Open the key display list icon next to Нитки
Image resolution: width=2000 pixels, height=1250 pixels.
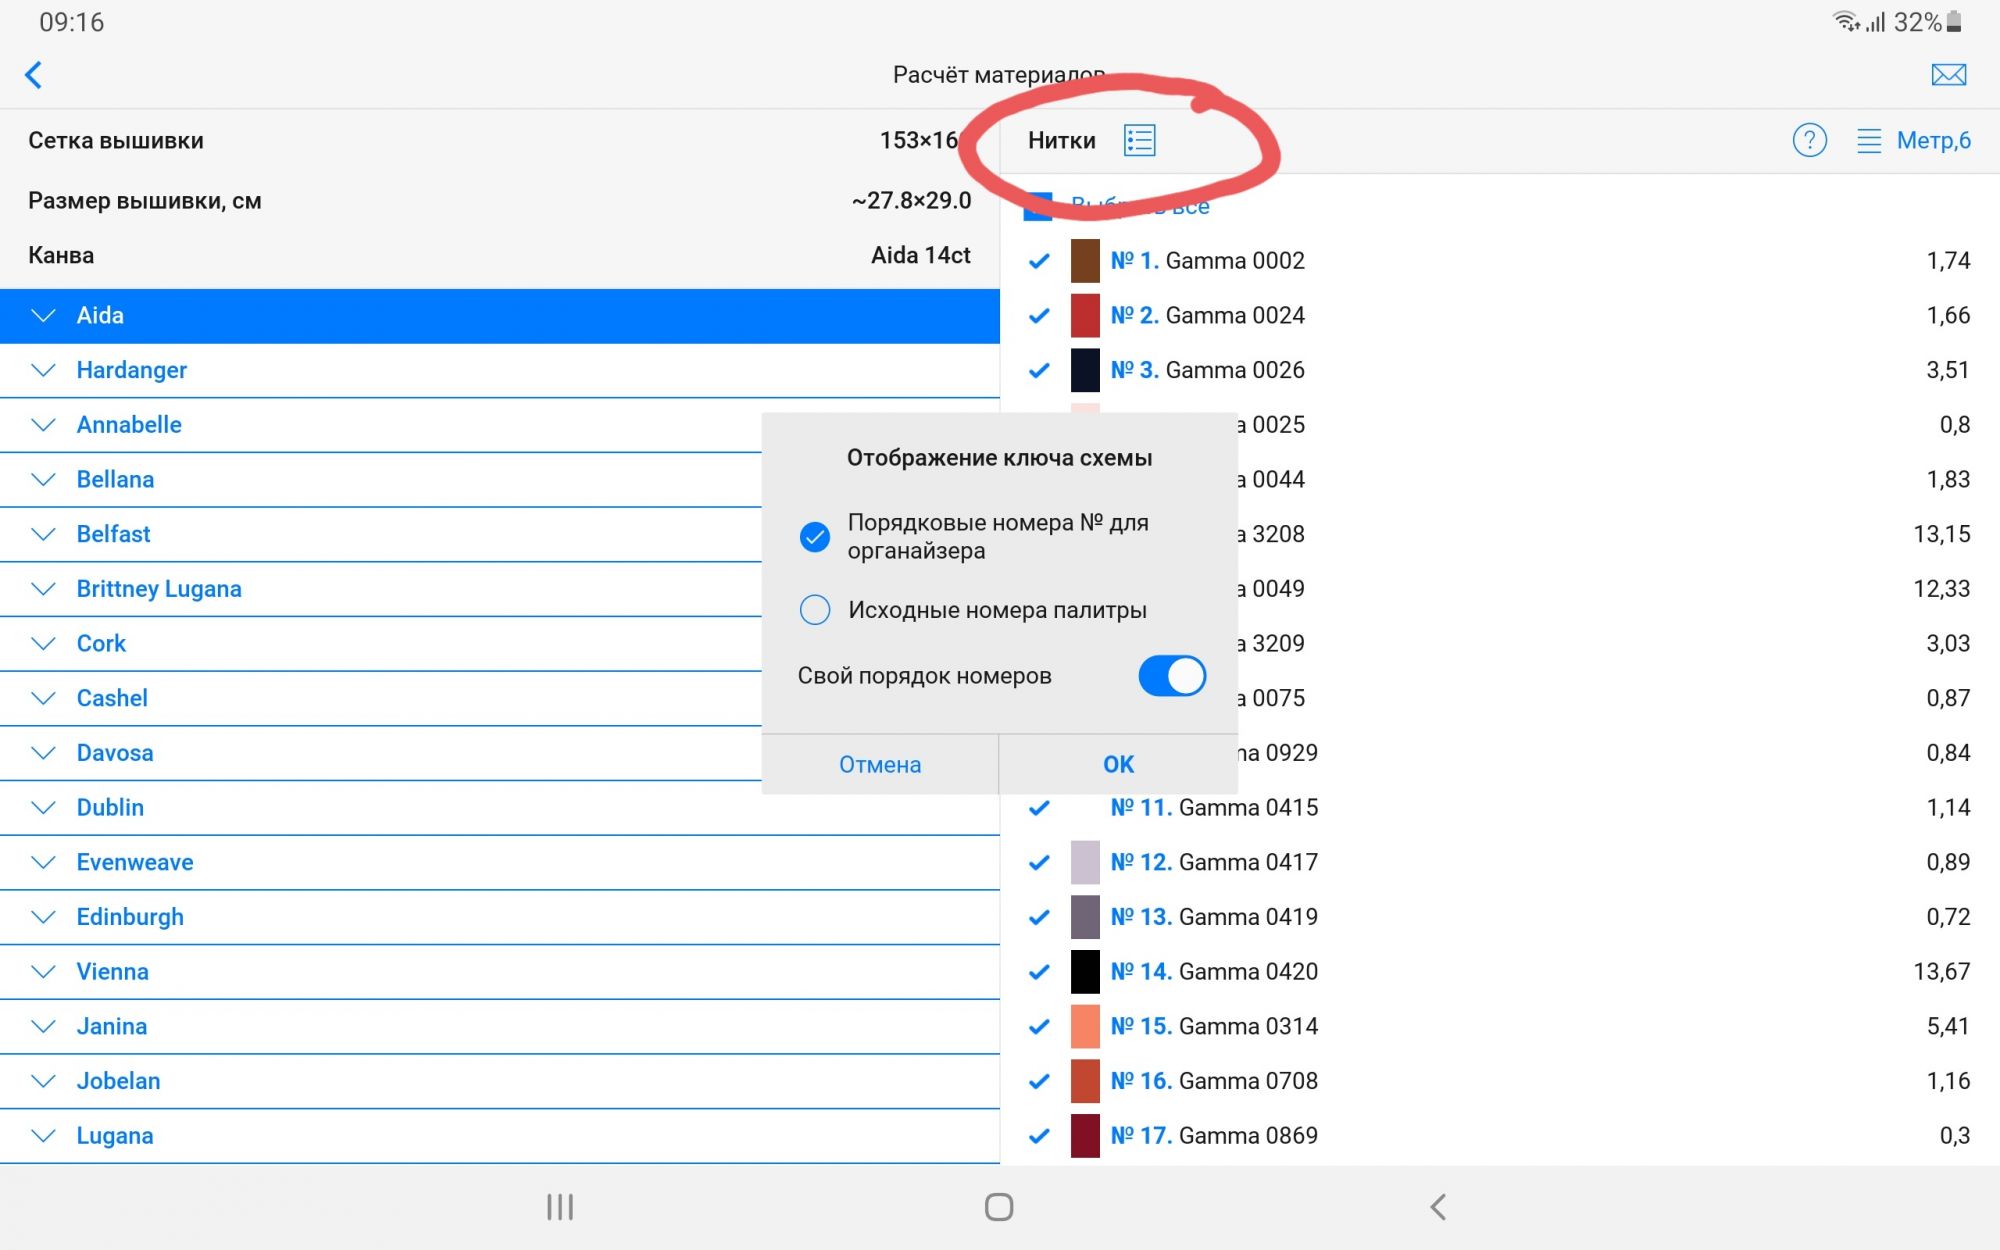pos(1139,140)
